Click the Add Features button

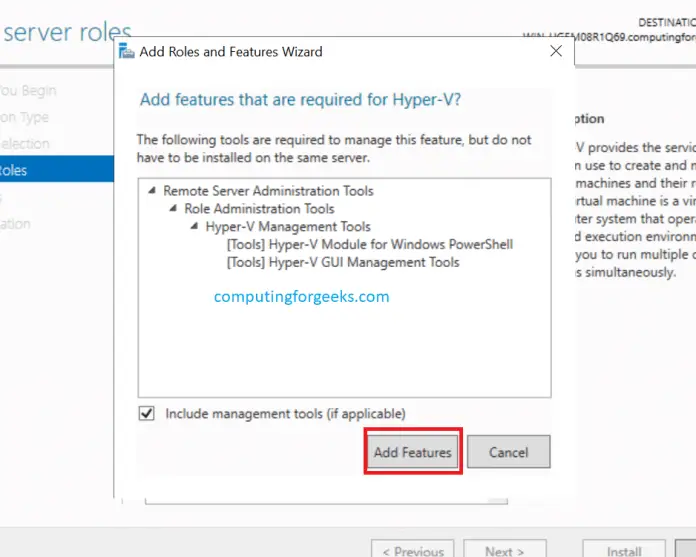point(412,452)
